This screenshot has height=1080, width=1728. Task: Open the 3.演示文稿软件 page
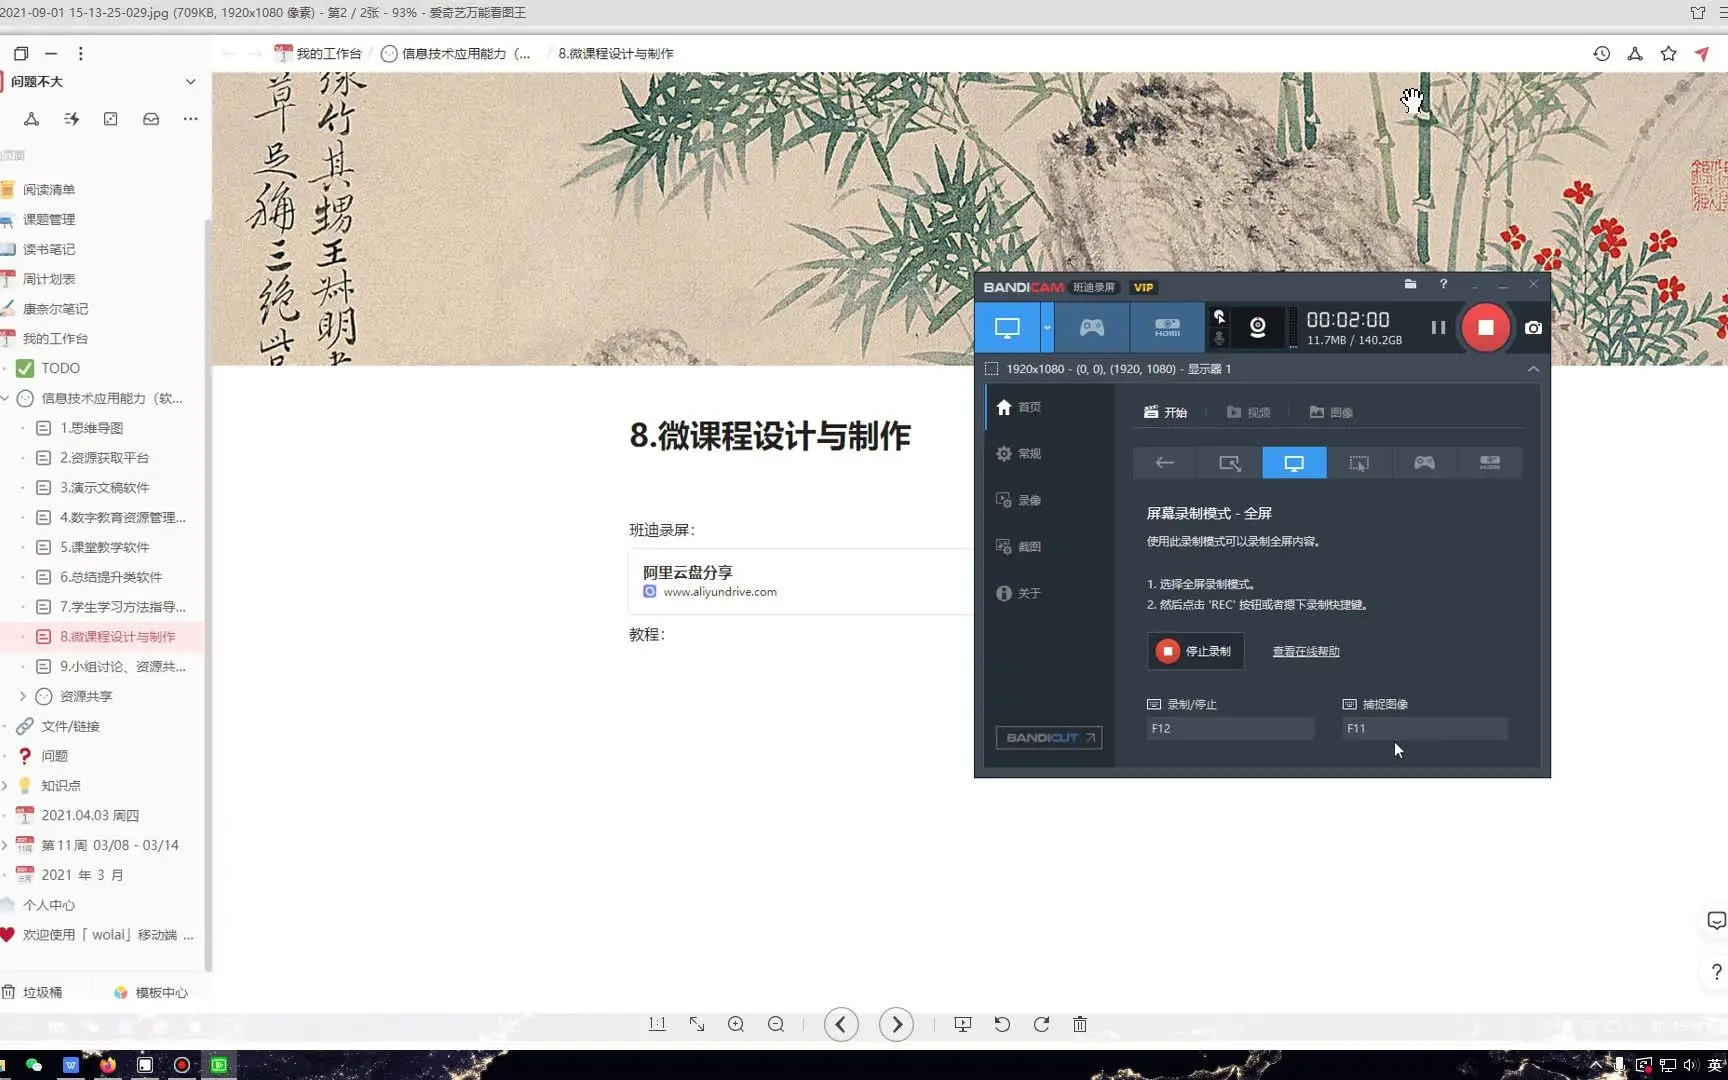pos(102,487)
